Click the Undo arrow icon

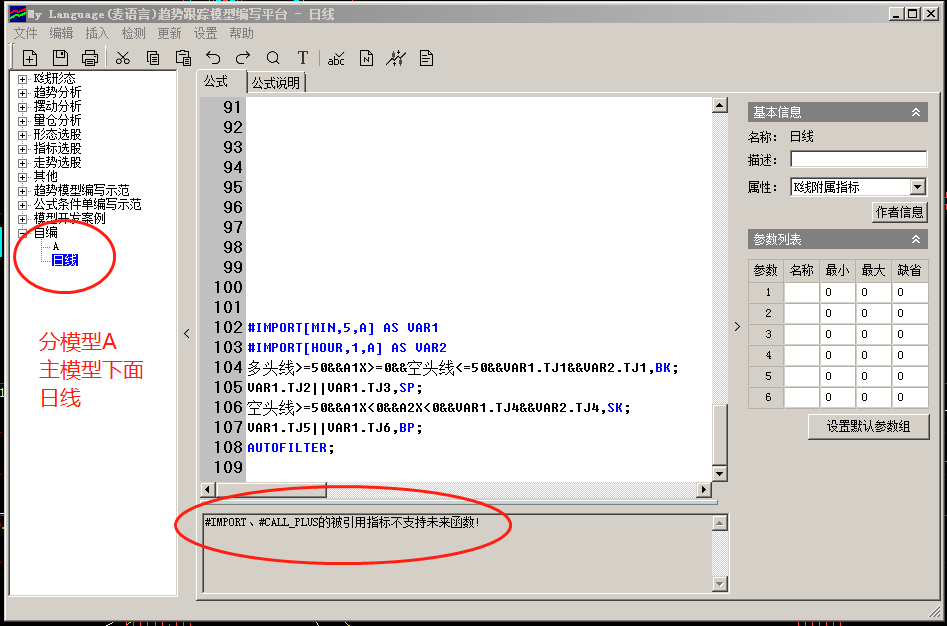pyautogui.click(x=213, y=58)
